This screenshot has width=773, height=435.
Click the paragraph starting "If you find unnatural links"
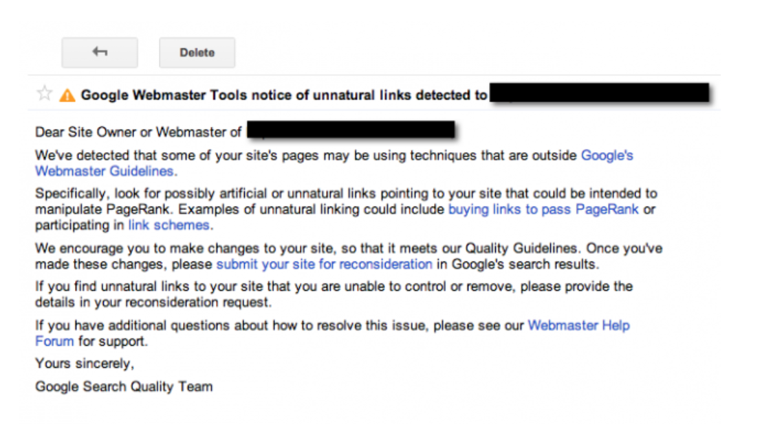tap(334, 294)
